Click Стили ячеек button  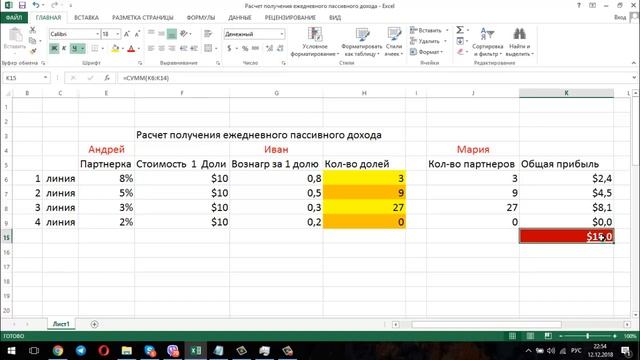[394, 42]
